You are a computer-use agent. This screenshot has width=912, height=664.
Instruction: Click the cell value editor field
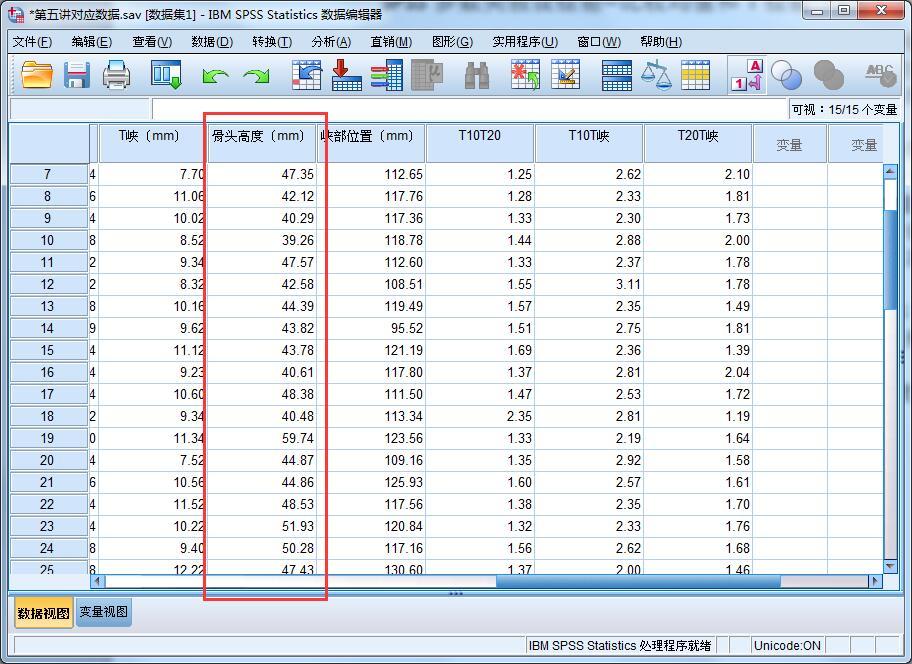(x=468, y=109)
